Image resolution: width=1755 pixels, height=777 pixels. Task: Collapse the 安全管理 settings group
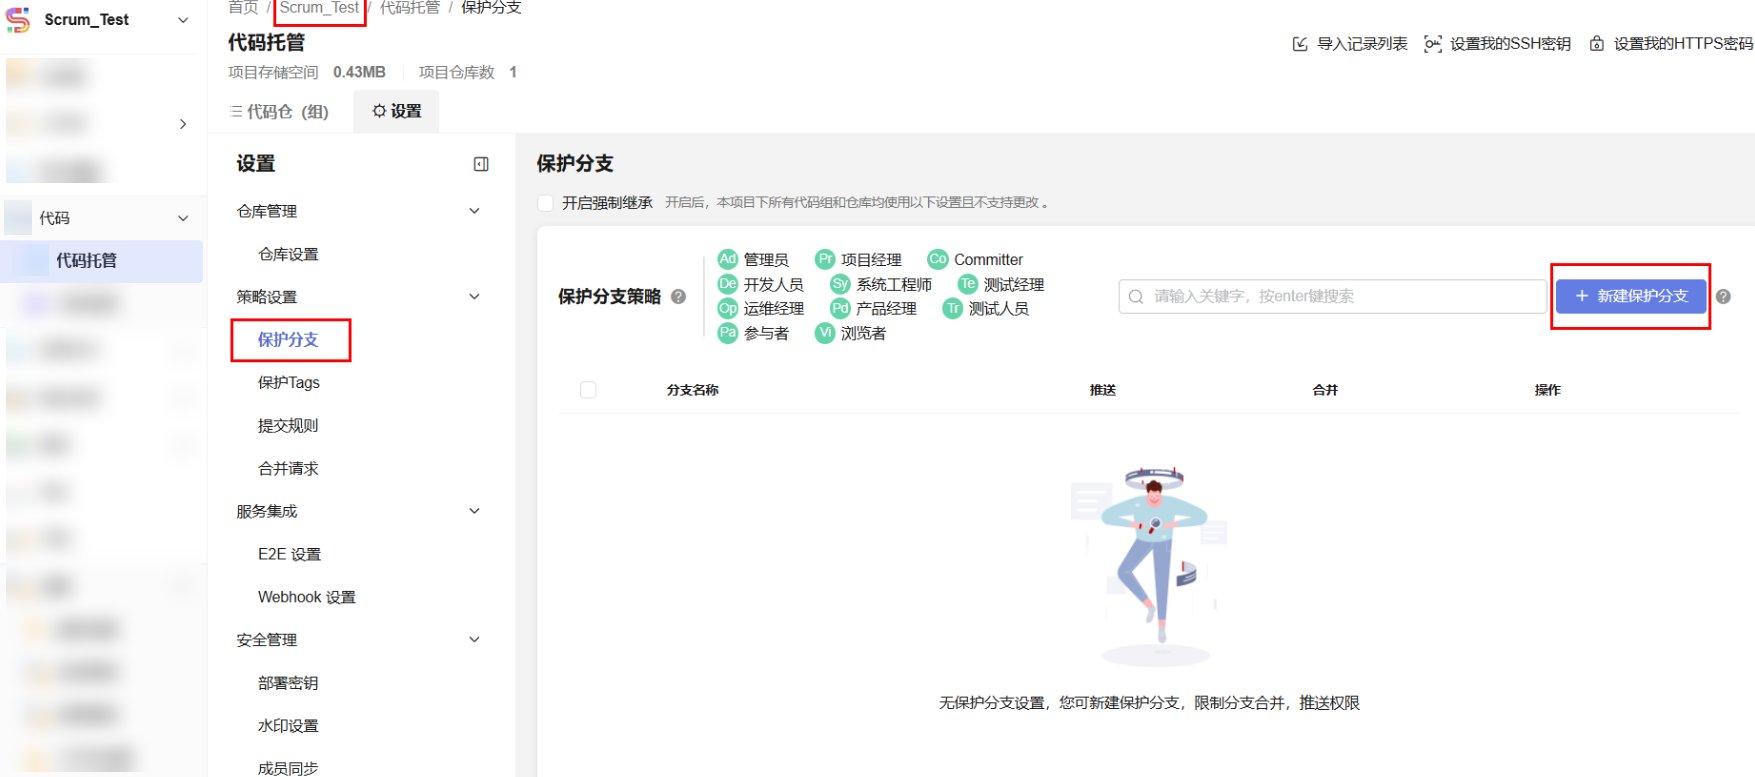point(475,640)
